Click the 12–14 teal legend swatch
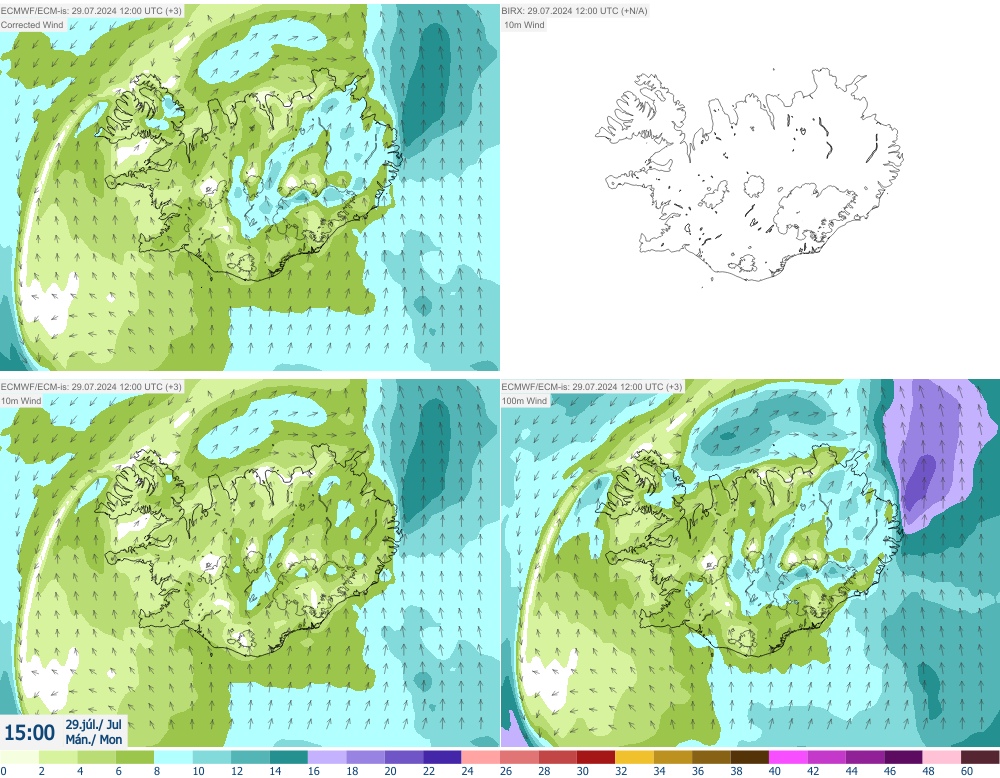1000x778 pixels. [x=250, y=757]
